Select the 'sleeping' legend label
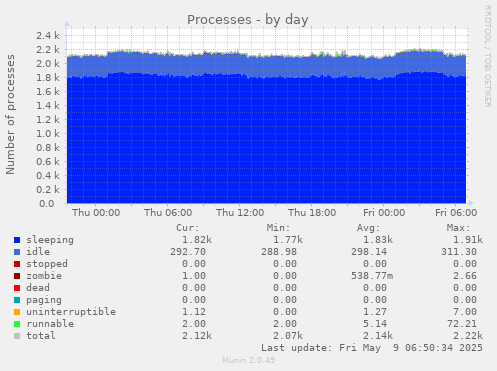The width and height of the screenshot is (497, 371). (50, 240)
